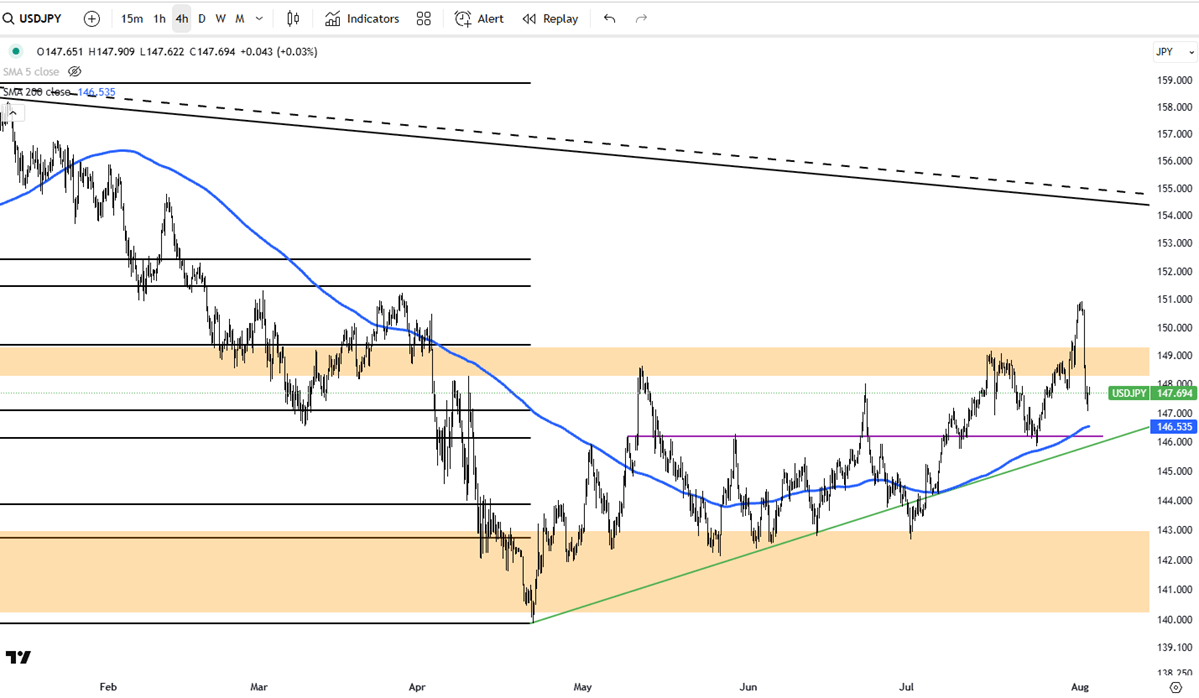Open the indicator templates grid icon
Image resolution: width=1199 pixels, height=698 pixels.
pyautogui.click(x=424, y=18)
